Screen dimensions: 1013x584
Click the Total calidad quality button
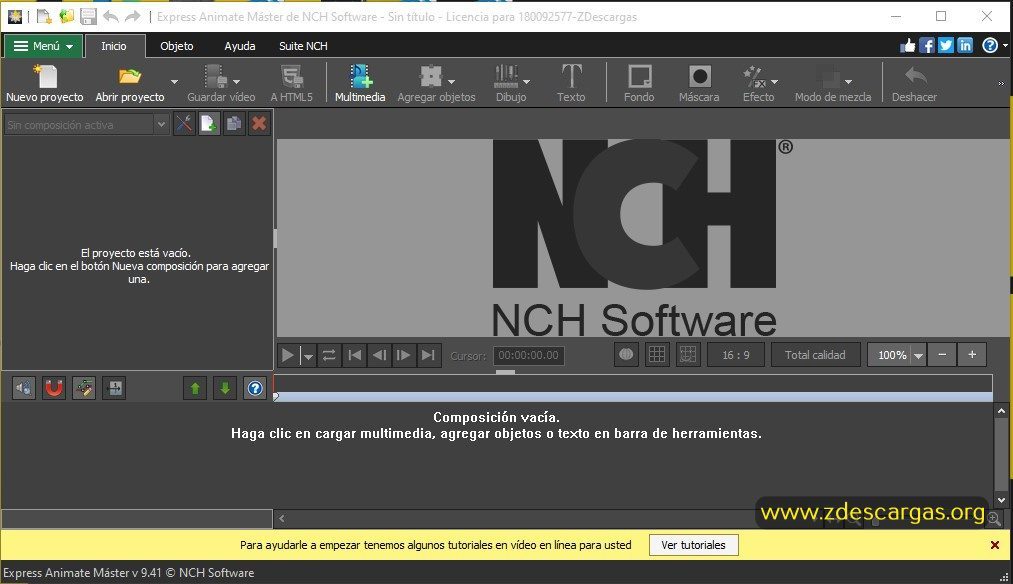click(x=815, y=355)
